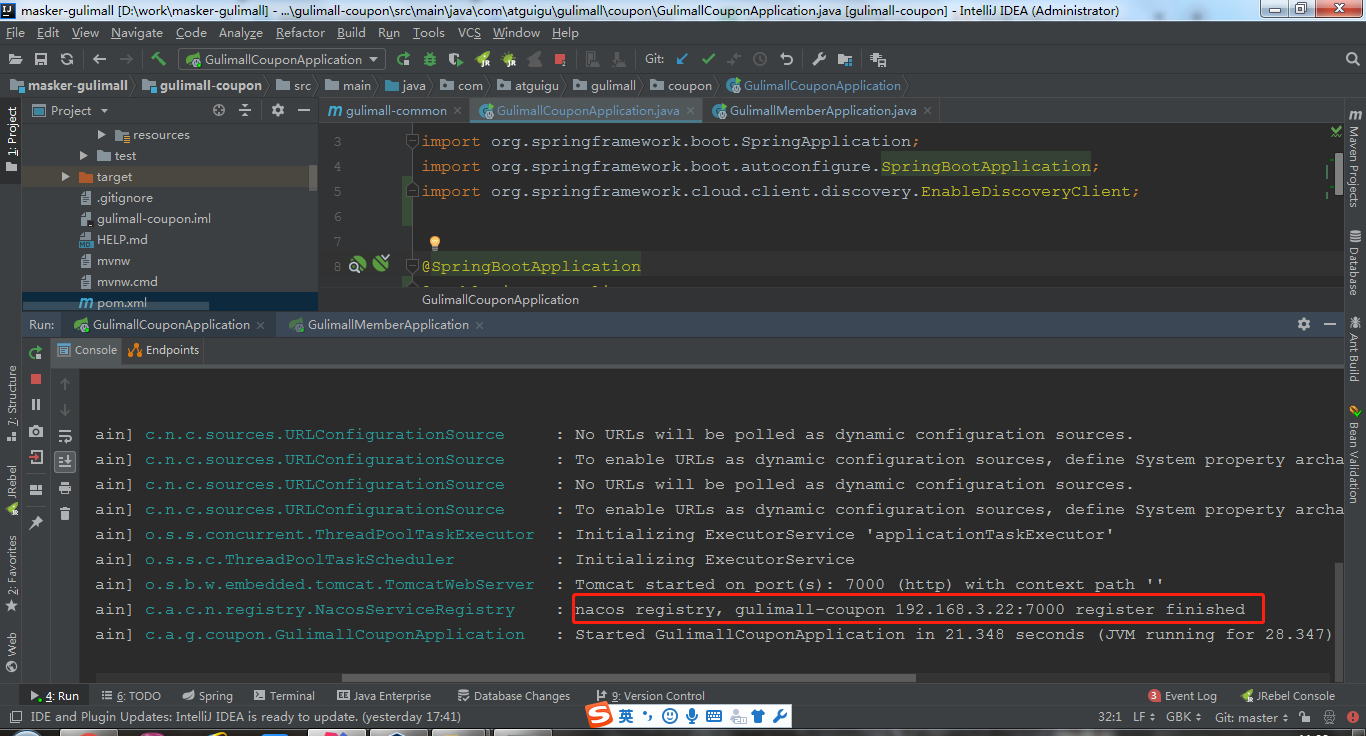Open the 9: Version Control tool window
Image resolution: width=1366 pixels, height=736 pixels.
(650, 695)
